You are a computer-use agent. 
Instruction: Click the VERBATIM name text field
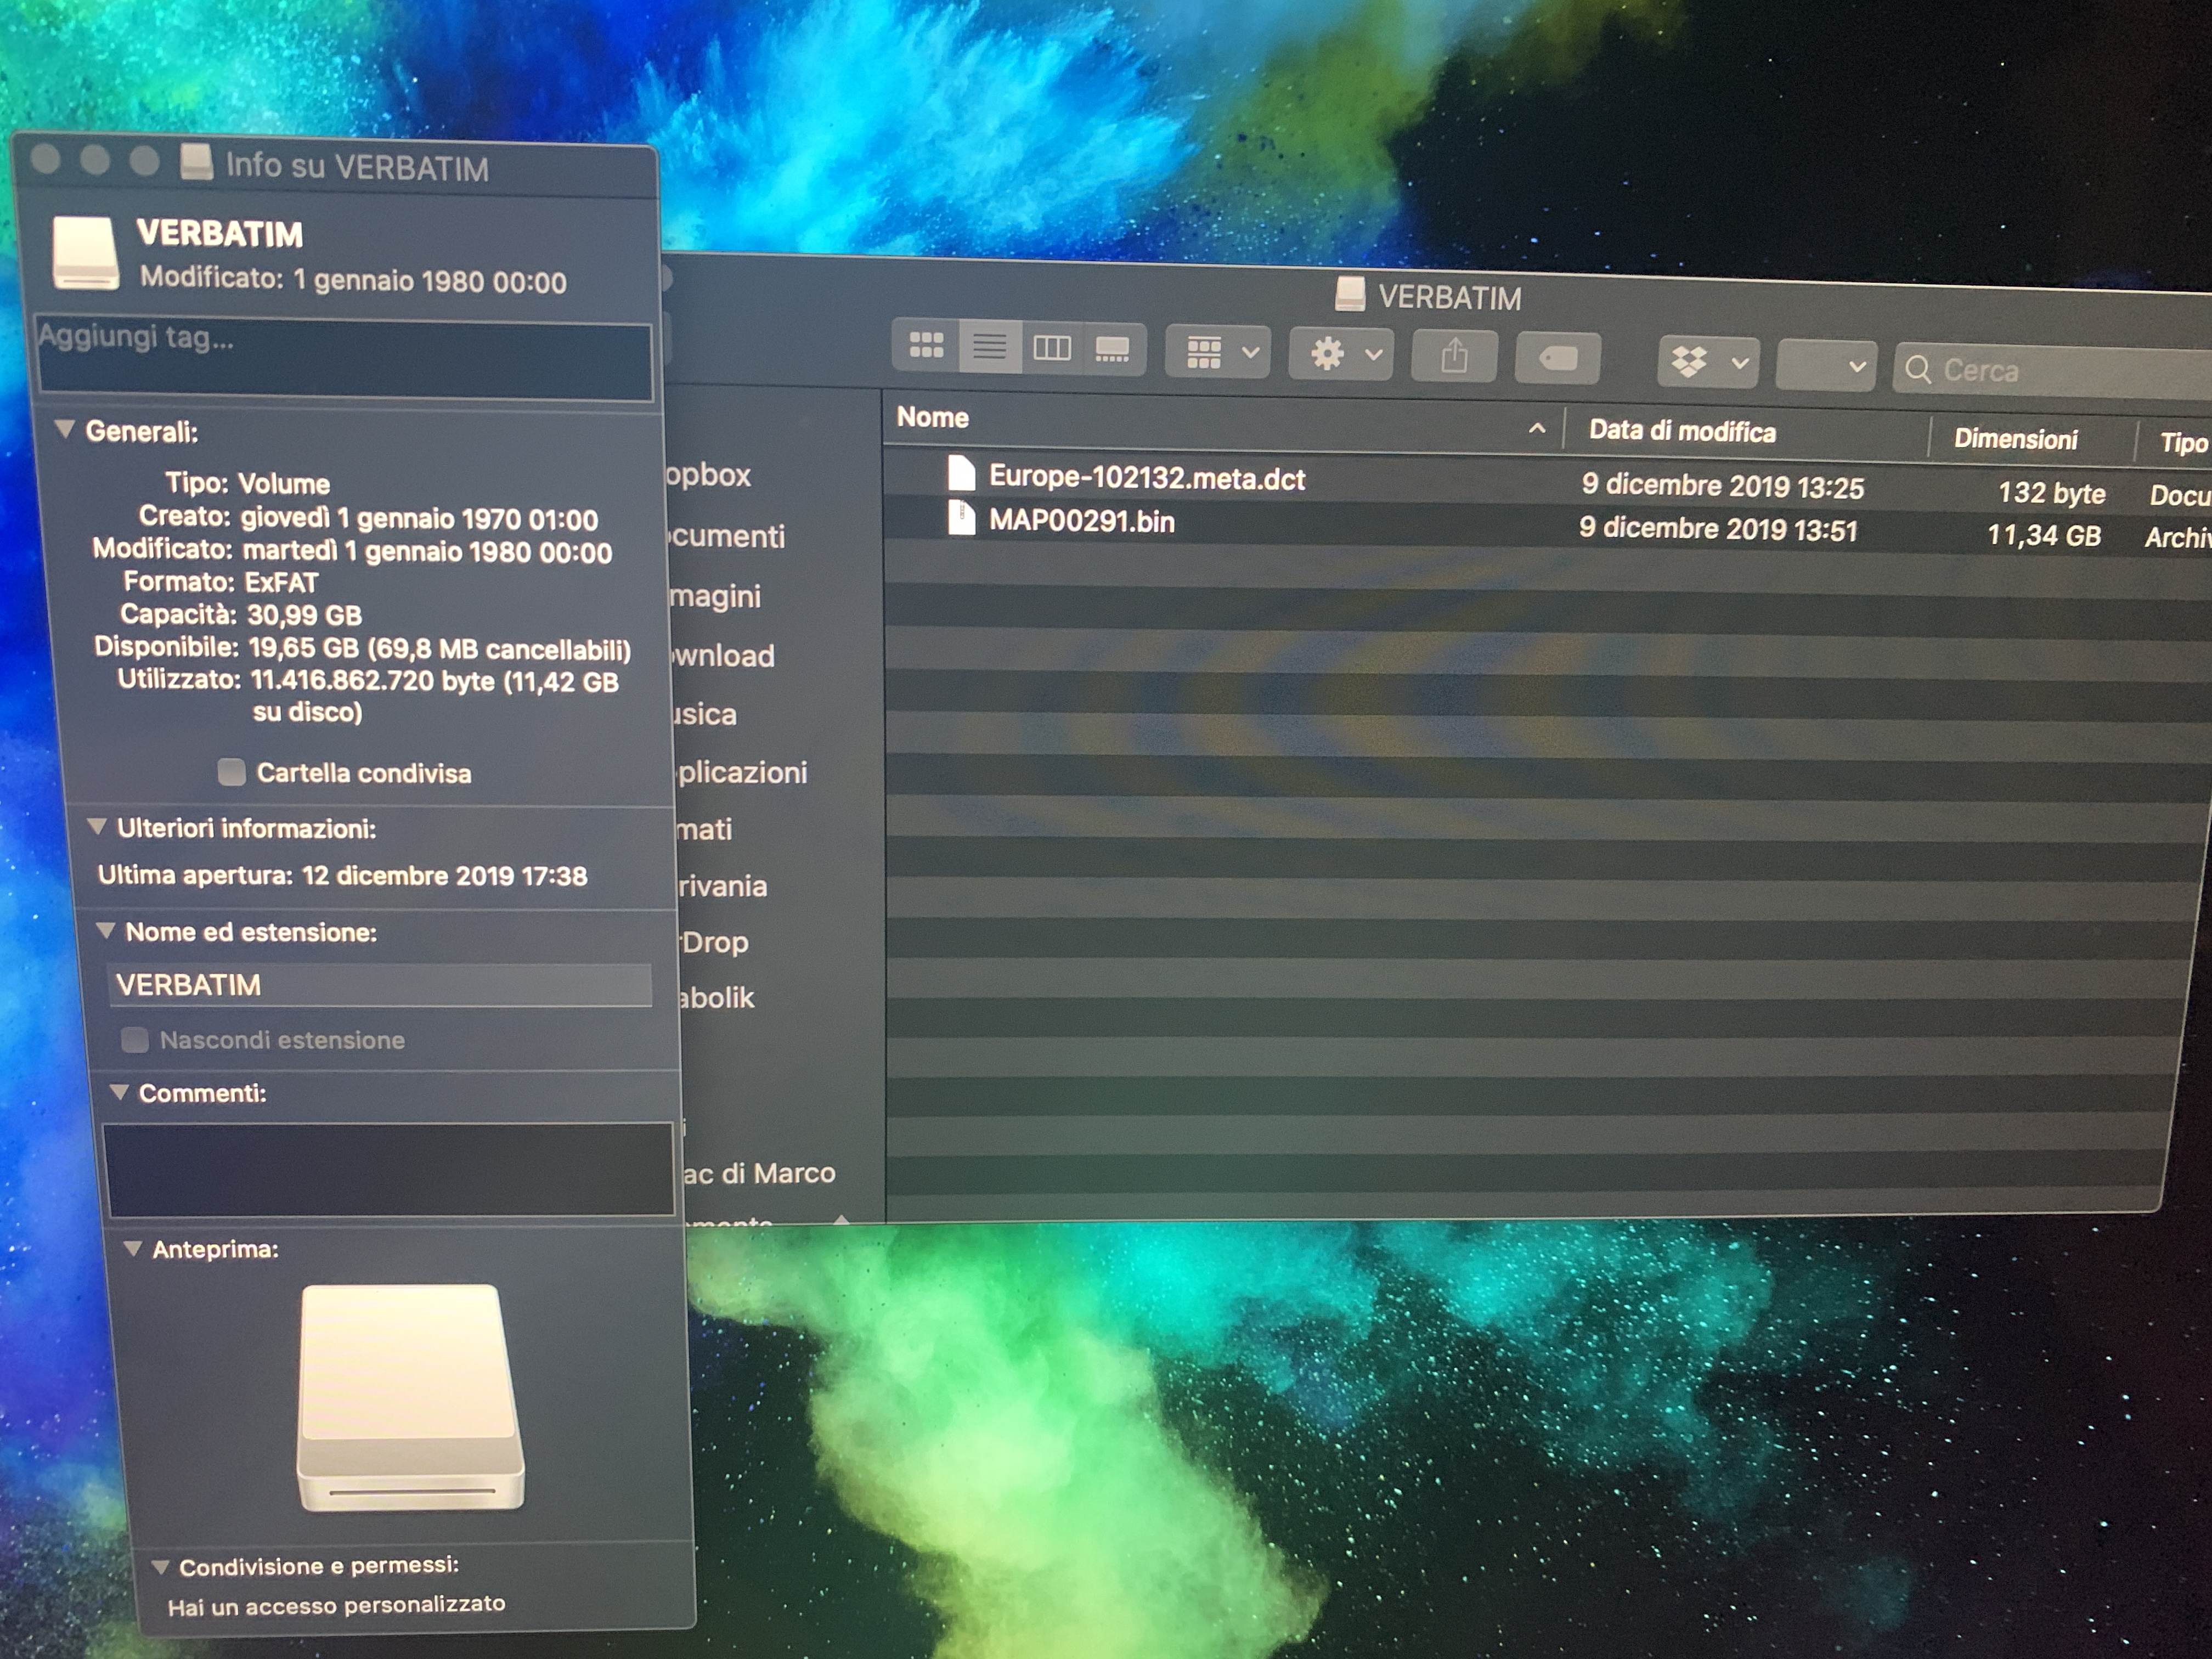[380, 984]
